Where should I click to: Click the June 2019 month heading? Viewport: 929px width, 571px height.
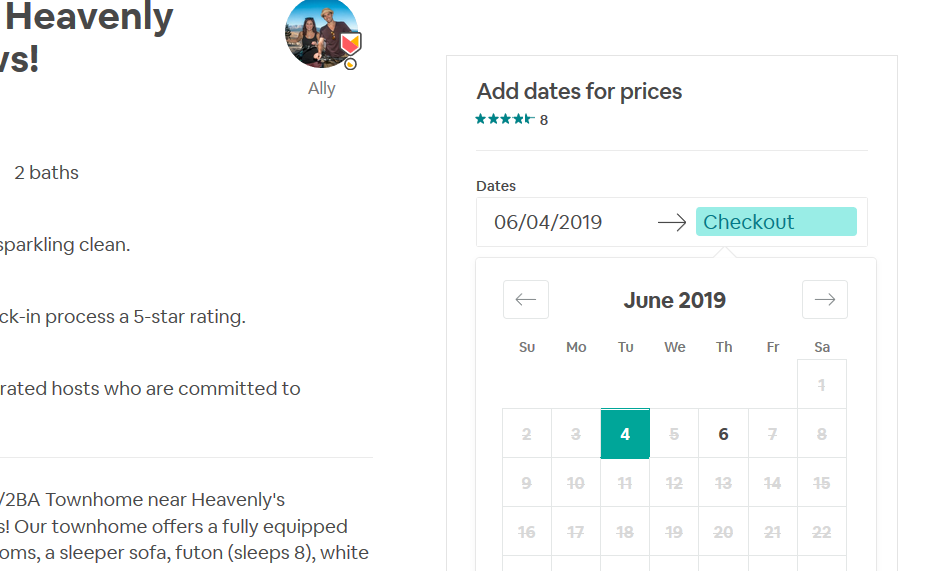(675, 300)
